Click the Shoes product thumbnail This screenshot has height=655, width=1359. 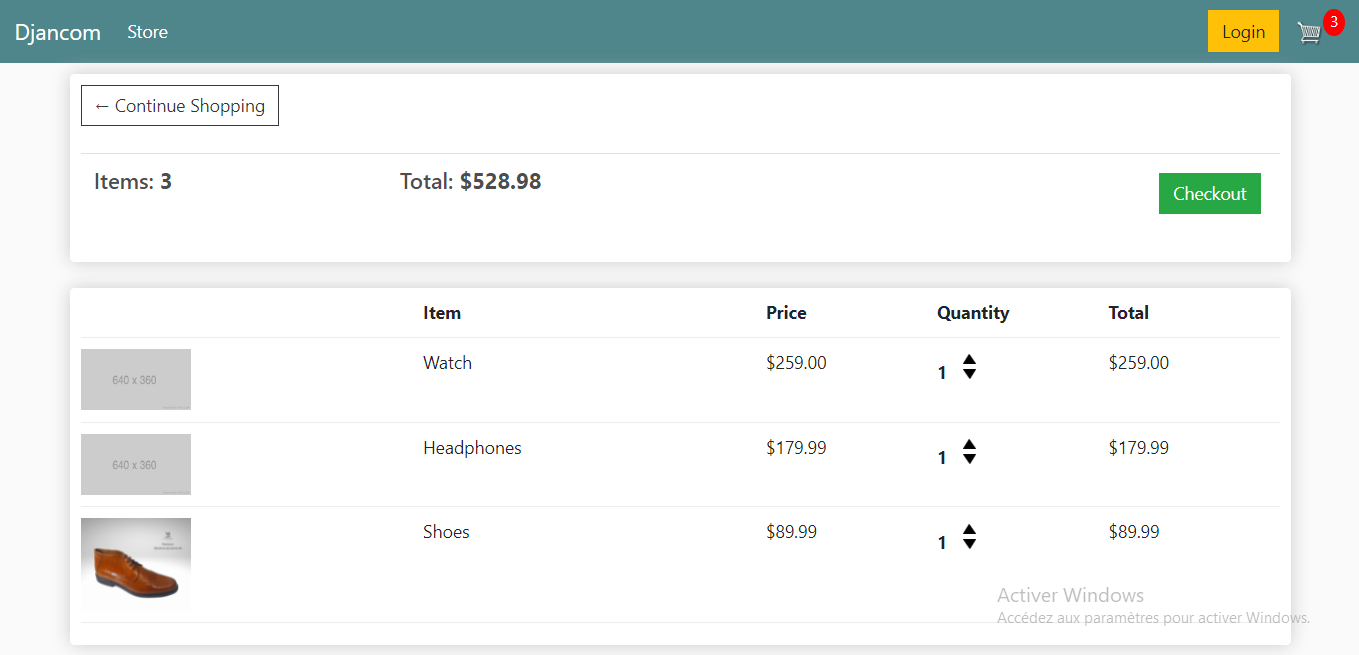[x=136, y=564]
